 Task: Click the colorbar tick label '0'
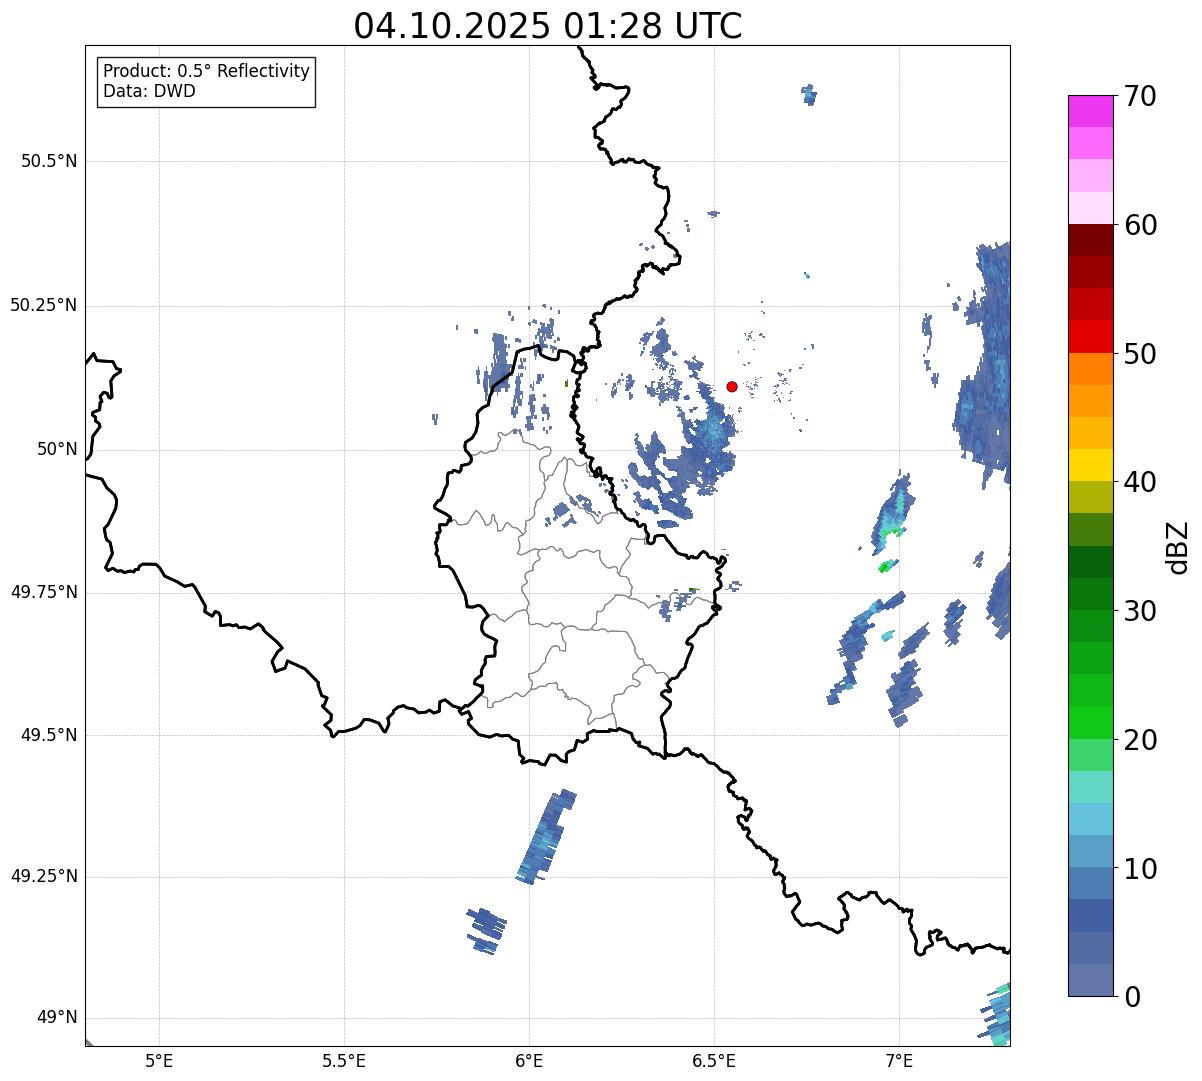[x=1132, y=997]
